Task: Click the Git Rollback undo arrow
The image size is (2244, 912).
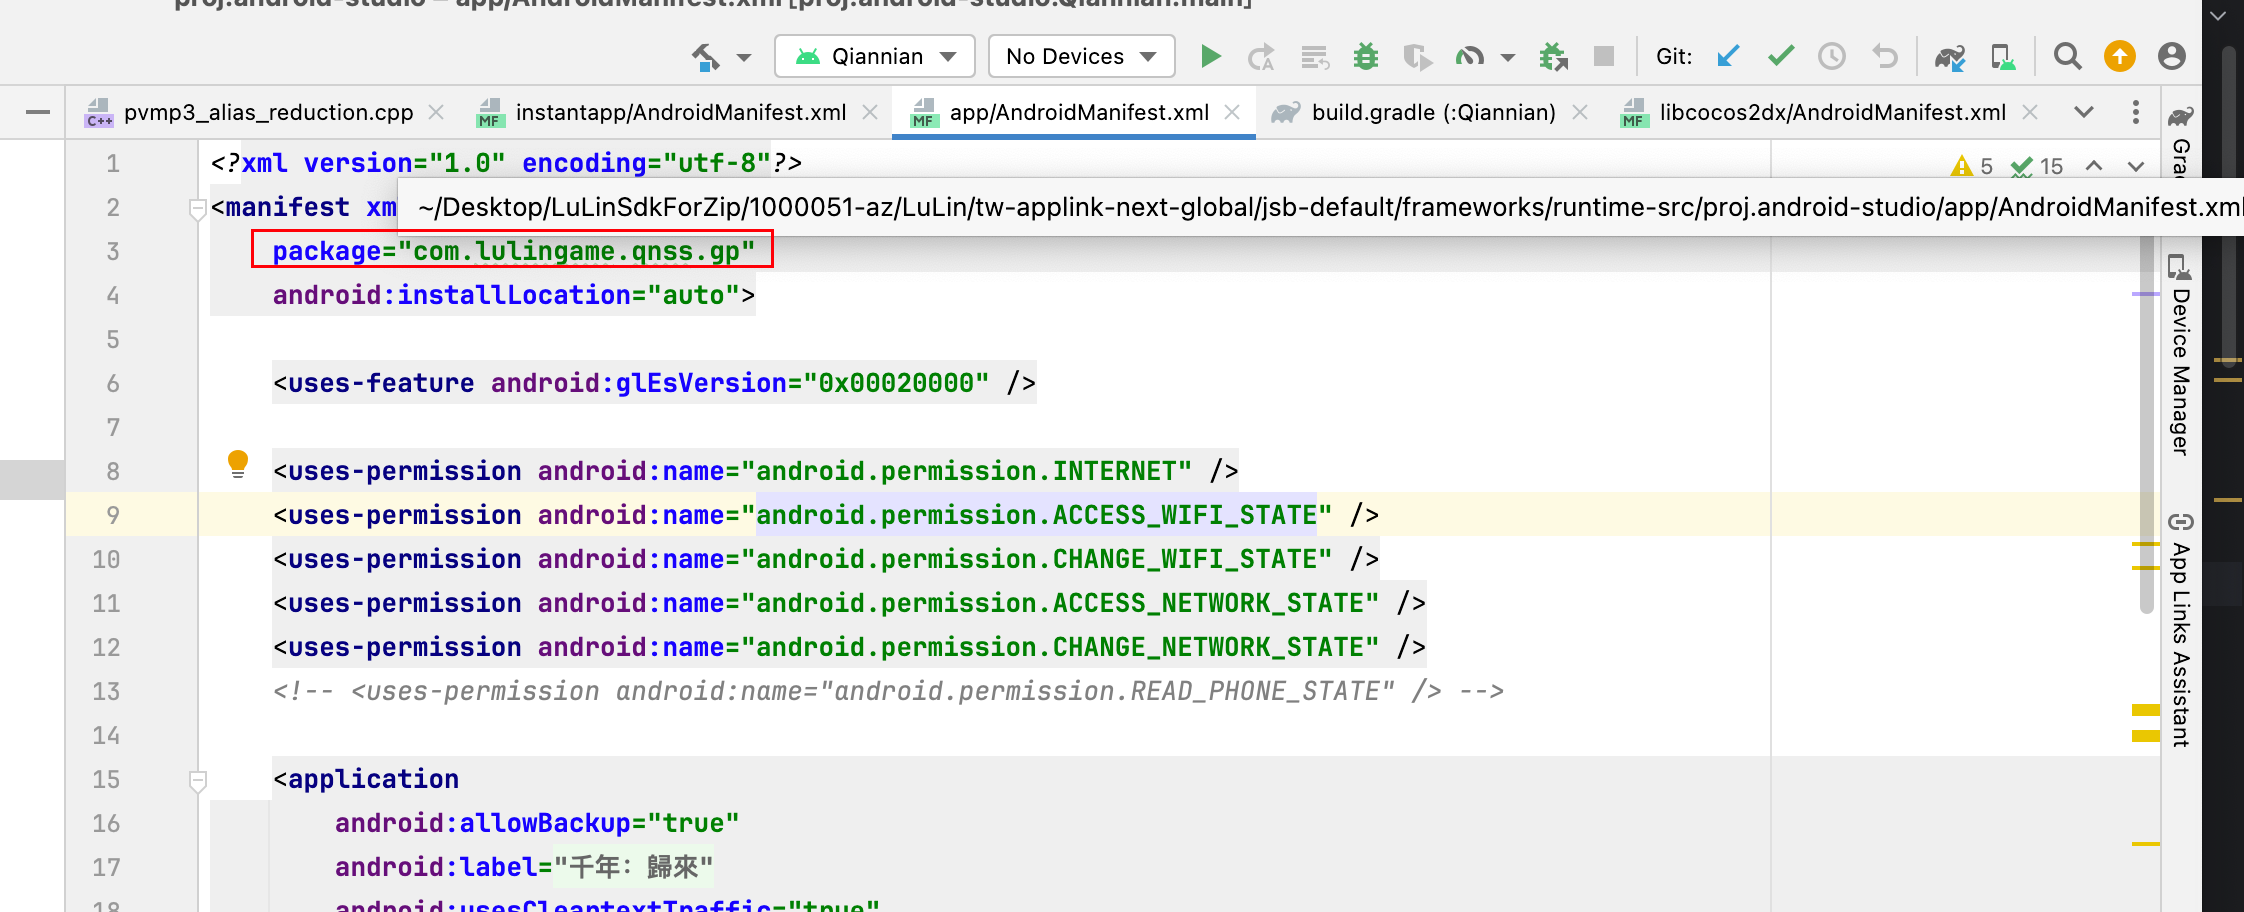Action: 1885,56
